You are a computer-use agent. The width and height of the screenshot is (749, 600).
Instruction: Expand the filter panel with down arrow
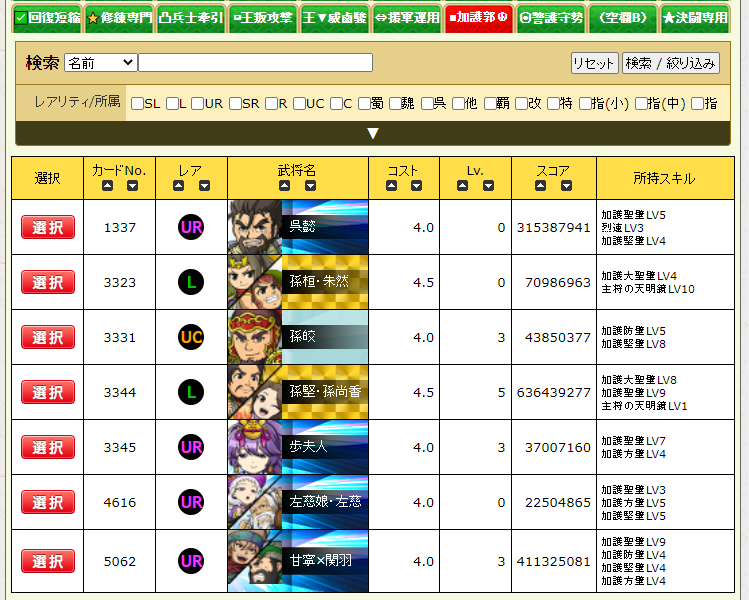pyautogui.click(x=373, y=133)
